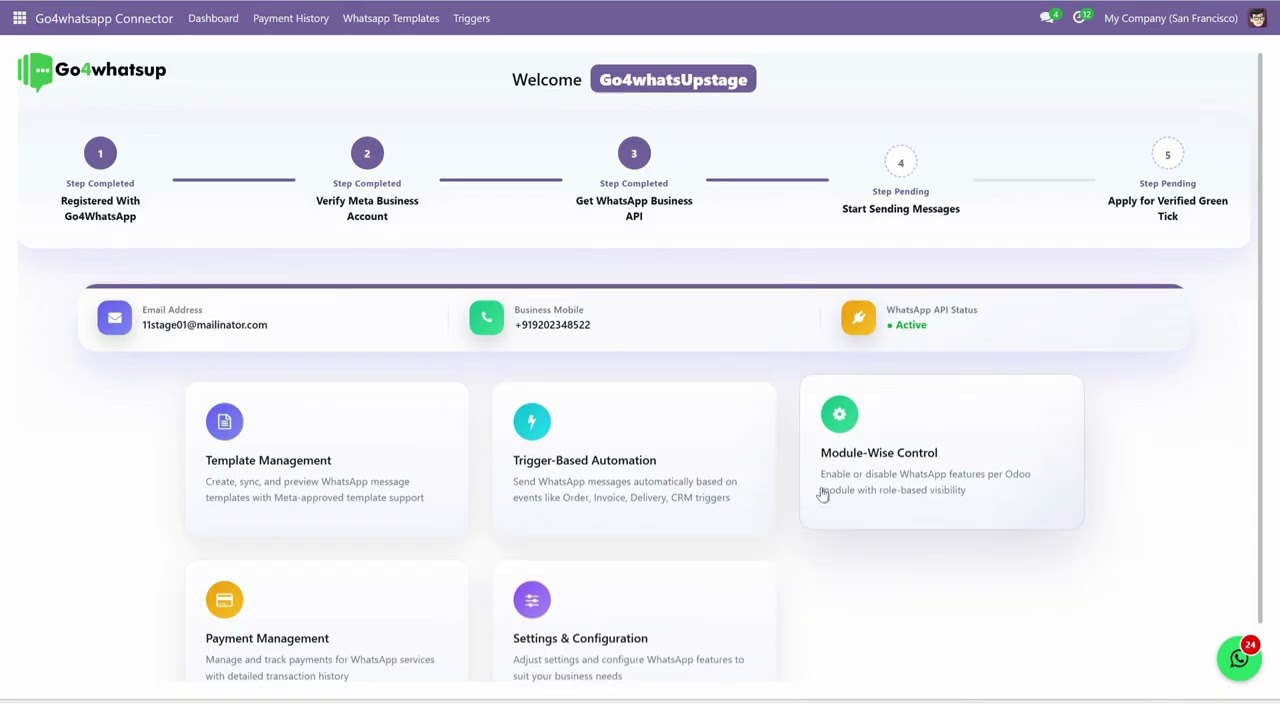The height and width of the screenshot is (720, 1280).
Task: Click the email 11stage01@mailinator.com
Action: click(x=204, y=325)
